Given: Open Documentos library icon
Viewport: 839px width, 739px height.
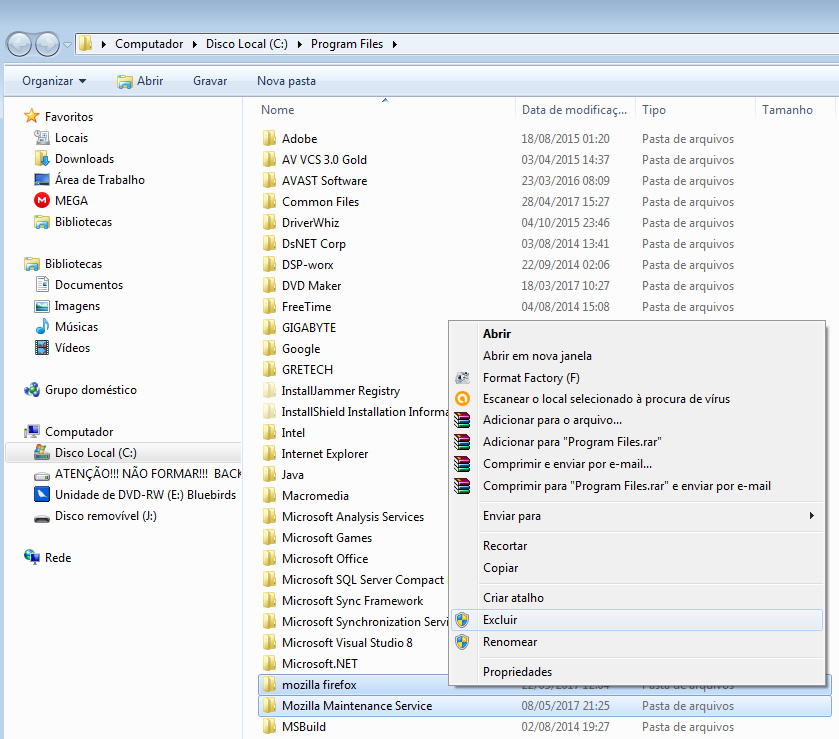Looking at the screenshot, I should 42,284.
